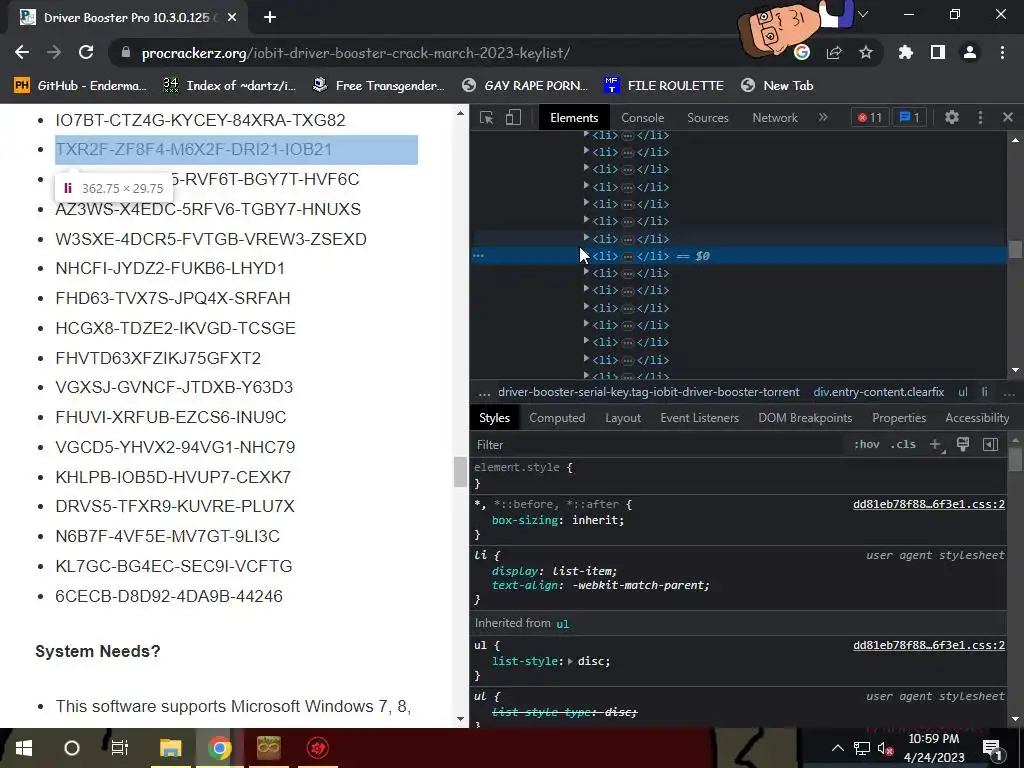Reload the procrackerz page
The width and height of the screenshot is (1024, 768).
pos(86,52)
